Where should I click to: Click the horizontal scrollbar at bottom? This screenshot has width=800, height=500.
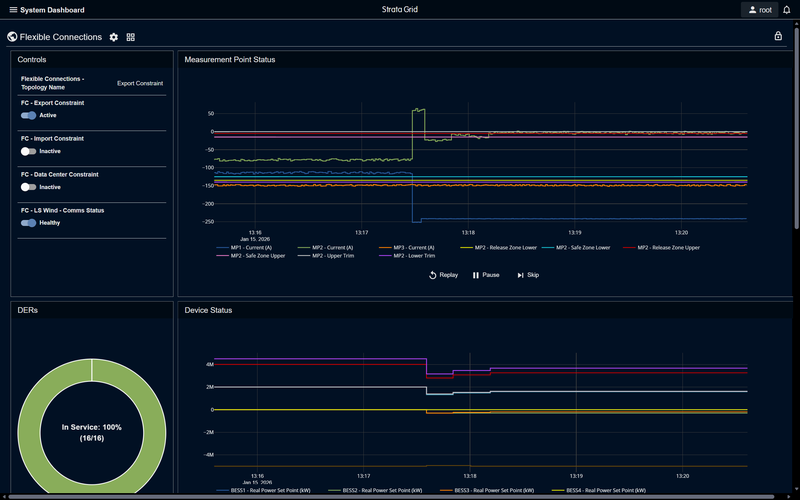click(400, 497)
